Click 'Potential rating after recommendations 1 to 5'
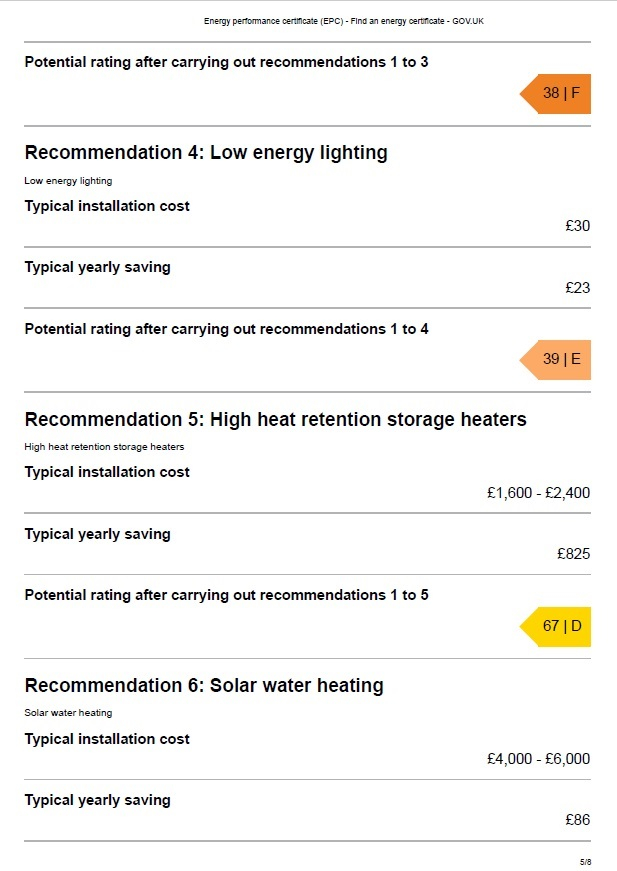617x871 pixels. [x=227, y=595]
